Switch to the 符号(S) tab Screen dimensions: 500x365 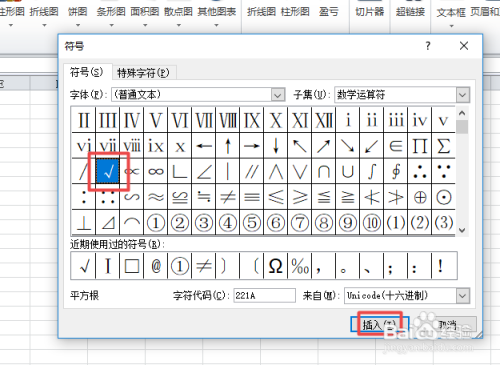[87, 72]
